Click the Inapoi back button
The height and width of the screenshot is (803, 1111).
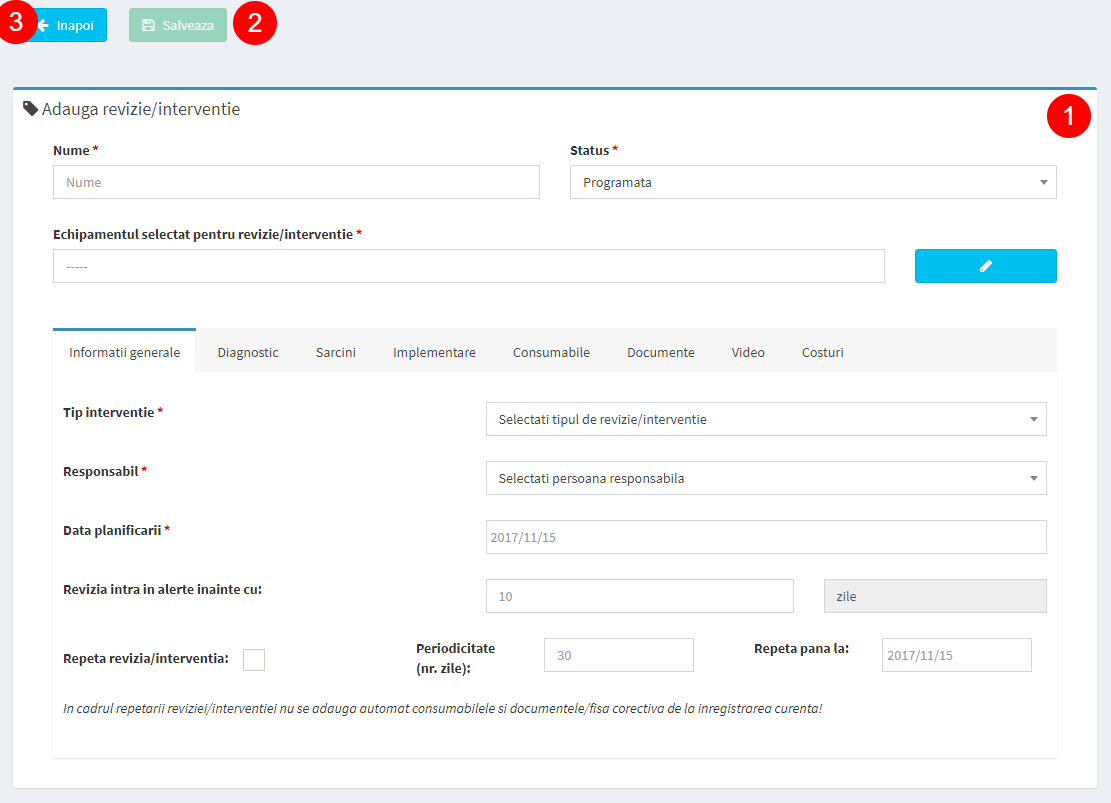(67, 26)
